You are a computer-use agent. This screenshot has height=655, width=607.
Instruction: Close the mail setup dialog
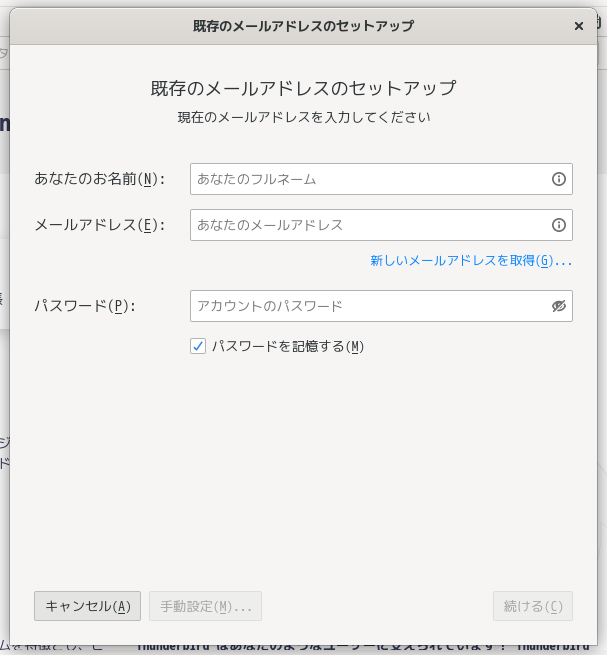tap(579, 26)
